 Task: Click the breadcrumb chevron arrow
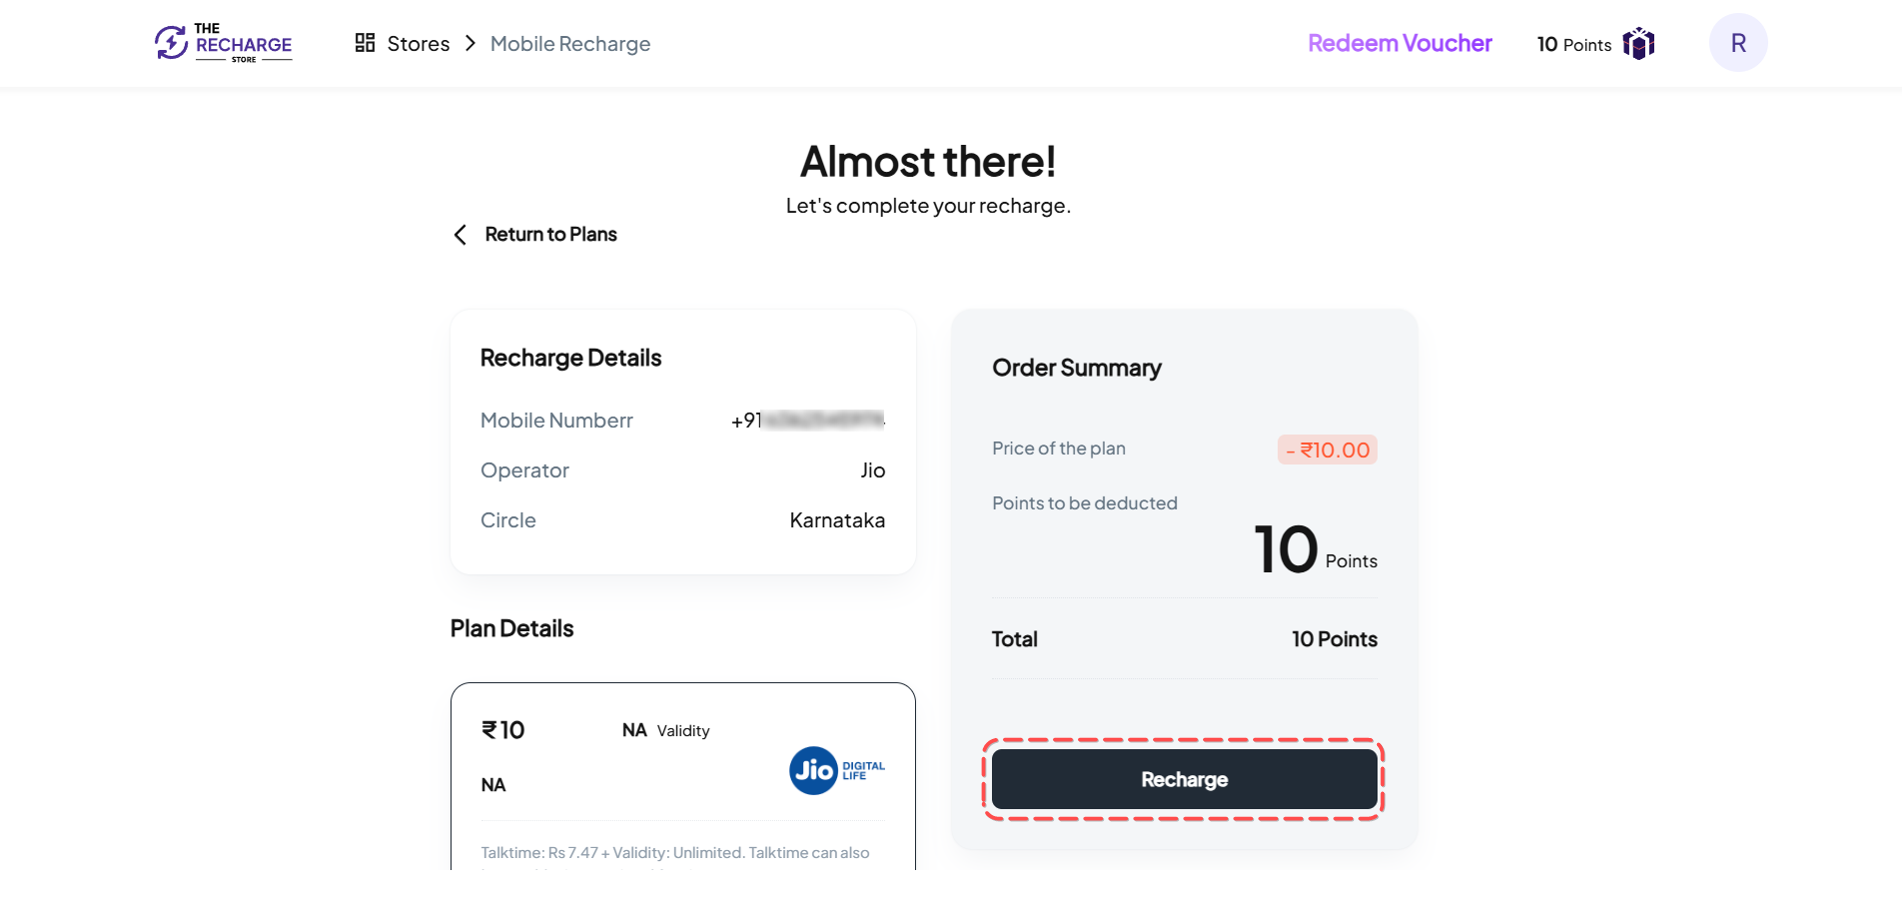pyautogui.click(x=470, y=43)
